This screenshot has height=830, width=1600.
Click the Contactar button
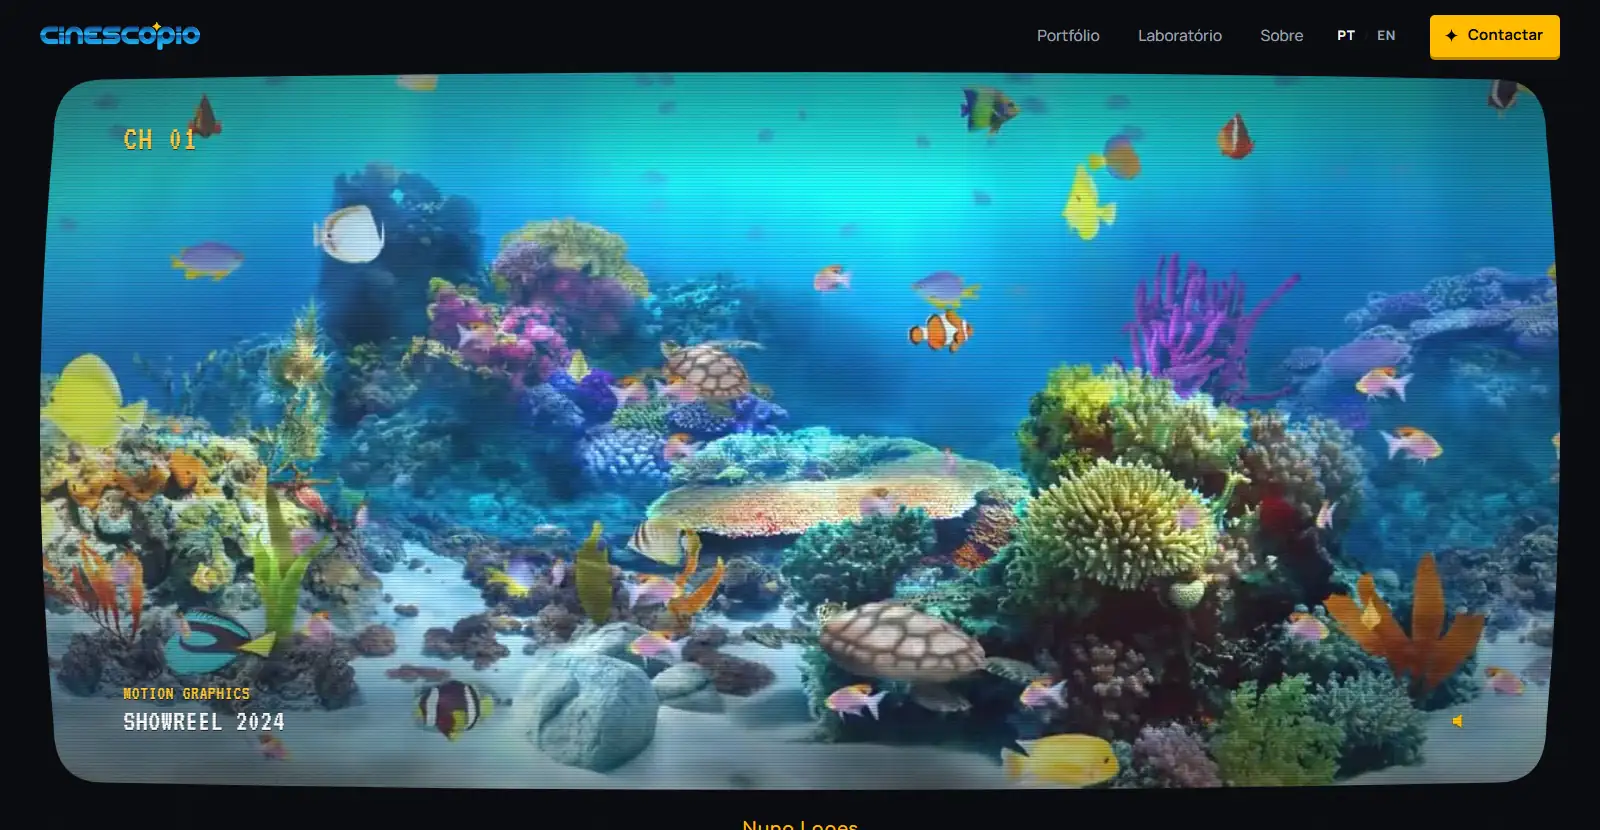coord(1494,36)
